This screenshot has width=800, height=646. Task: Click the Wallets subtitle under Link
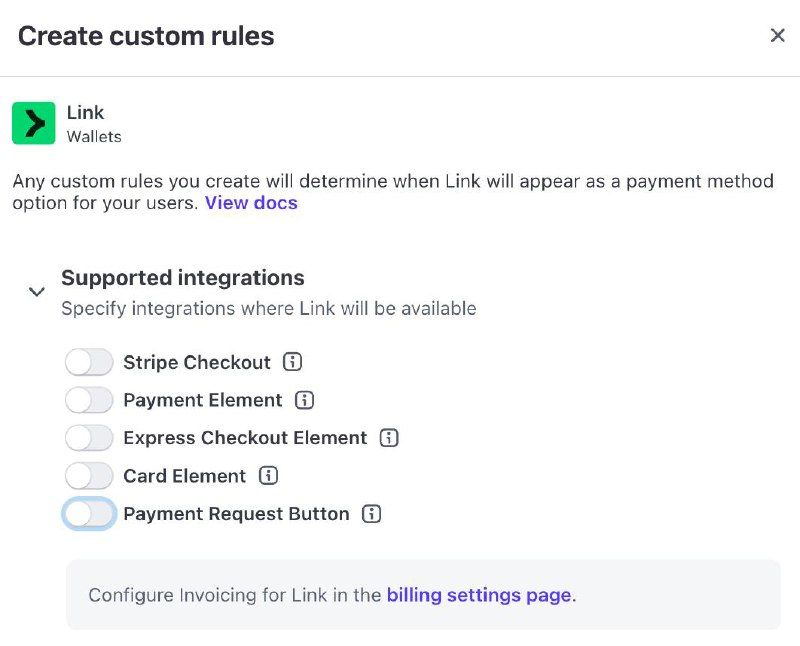click(x=94, y=136)
